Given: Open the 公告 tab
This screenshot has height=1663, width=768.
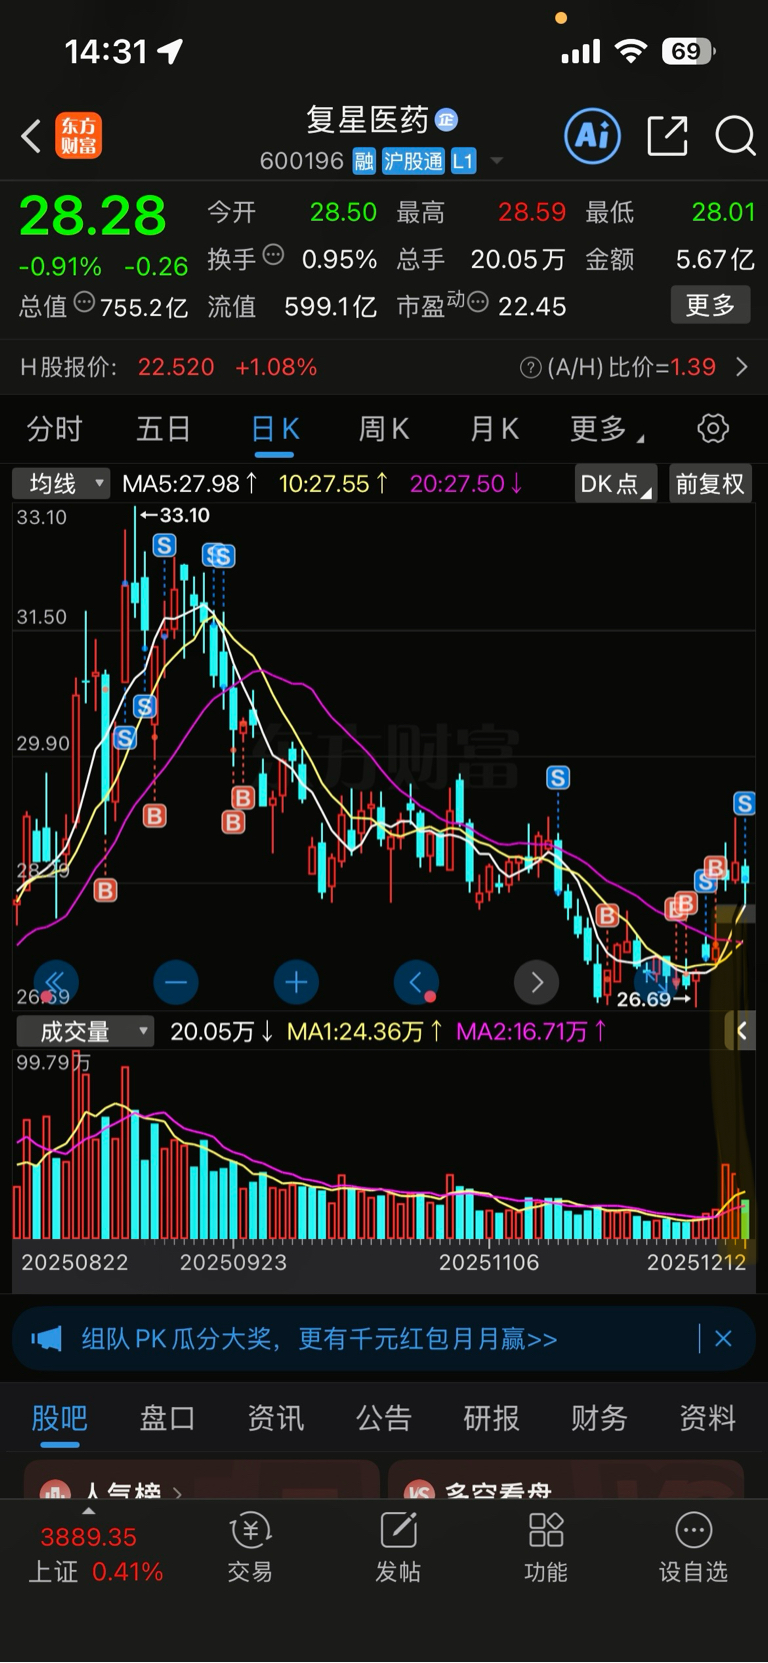Looking at the screenshot, I should [x=383, y=1418].
